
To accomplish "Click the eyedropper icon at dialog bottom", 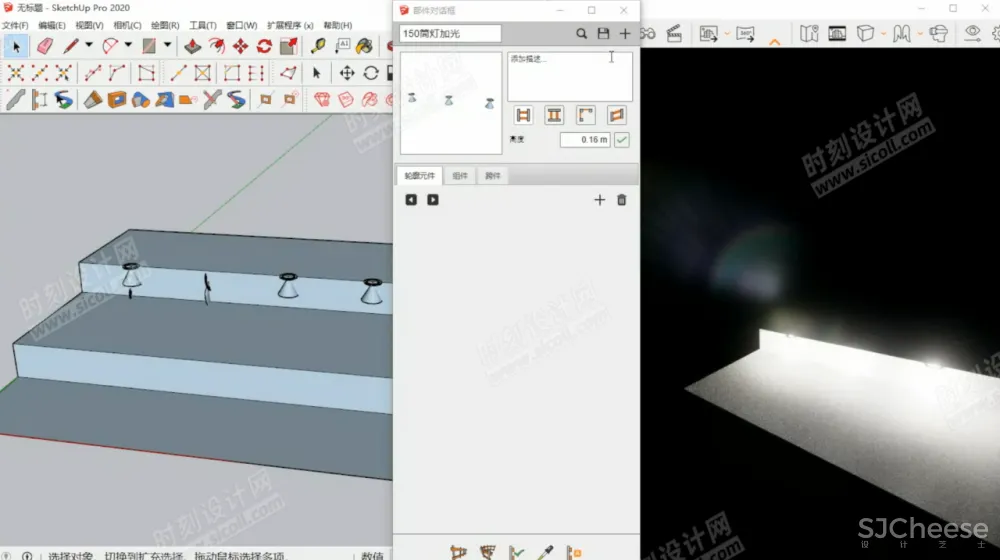I will pos(545,552).
